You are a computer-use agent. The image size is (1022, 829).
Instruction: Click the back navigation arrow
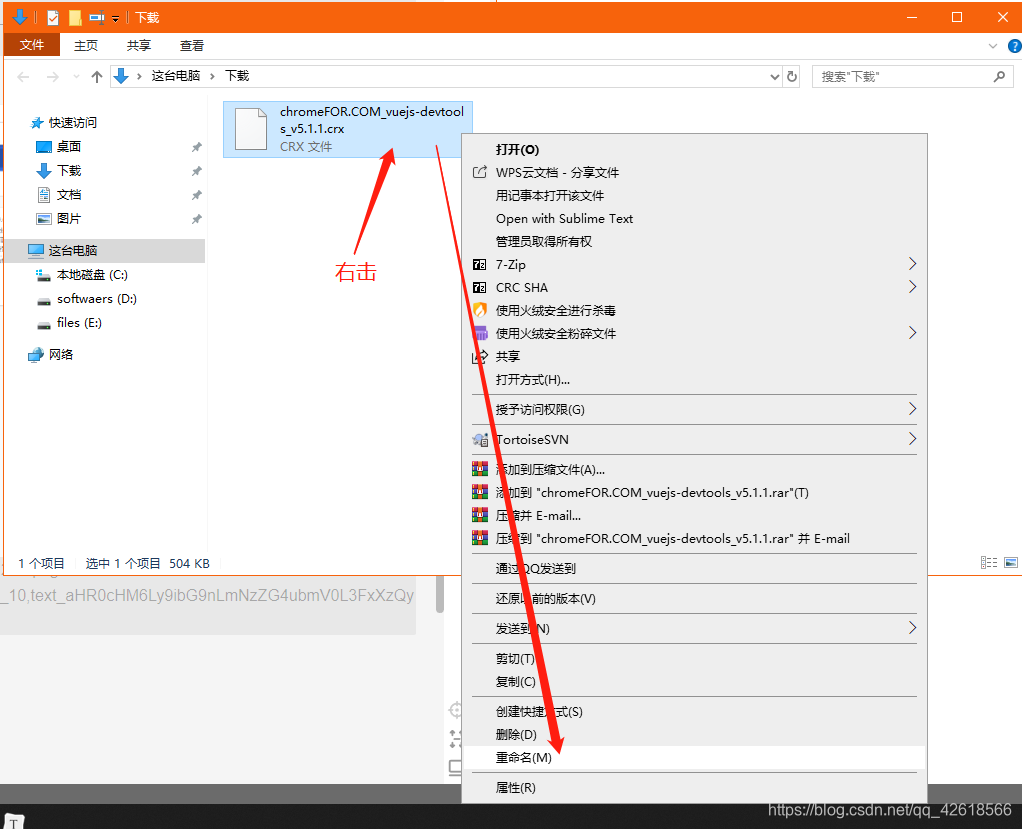(x=23, y=77)
